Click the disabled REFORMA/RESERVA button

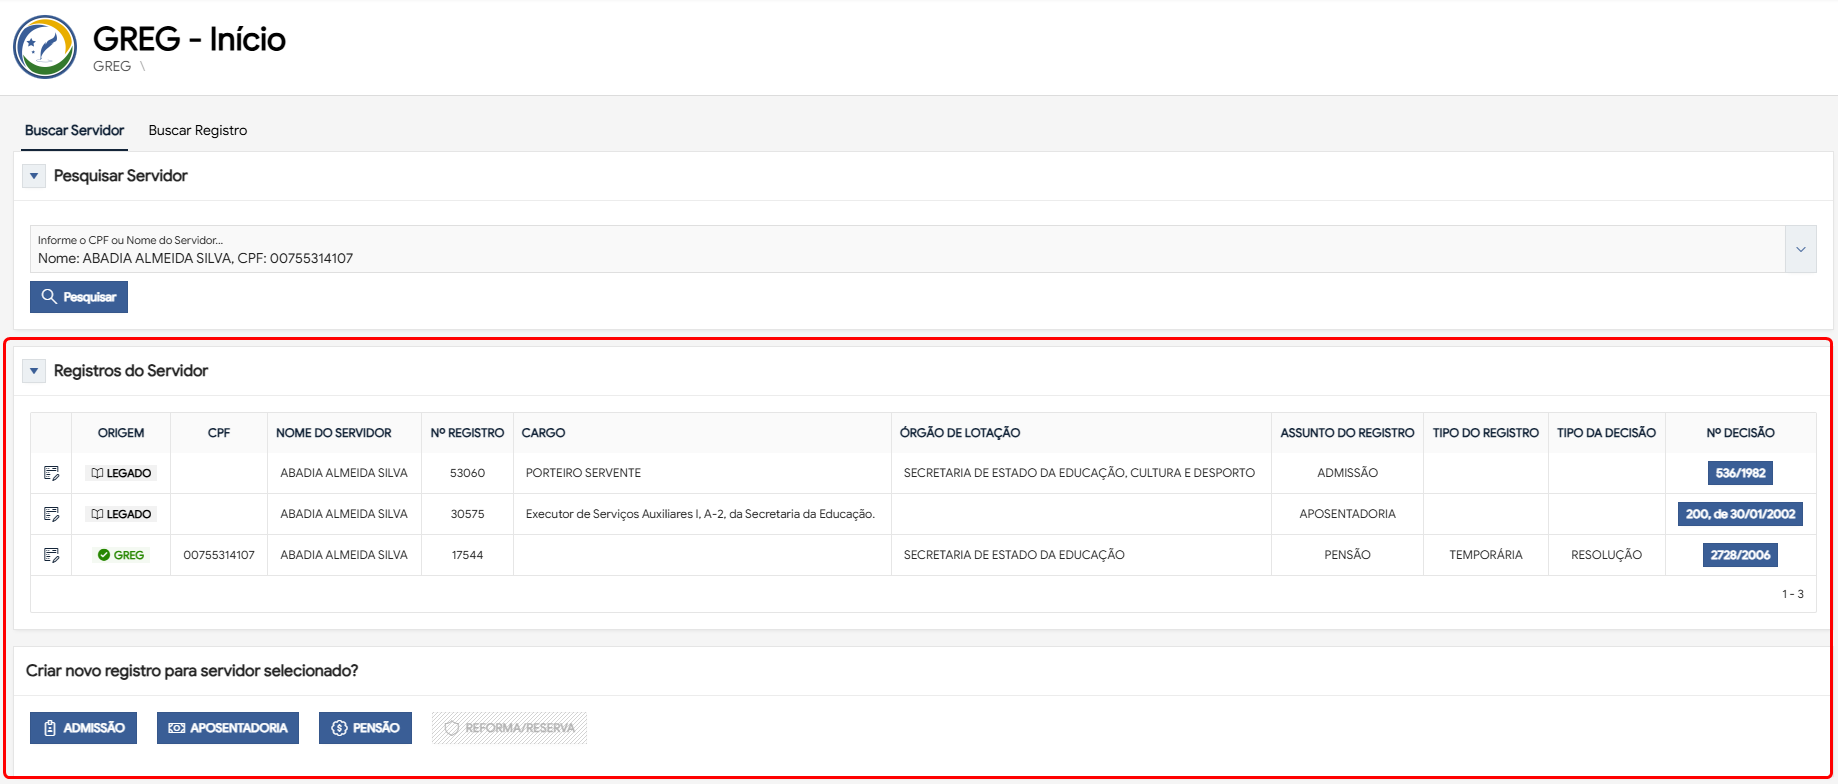tap(509, 728)
